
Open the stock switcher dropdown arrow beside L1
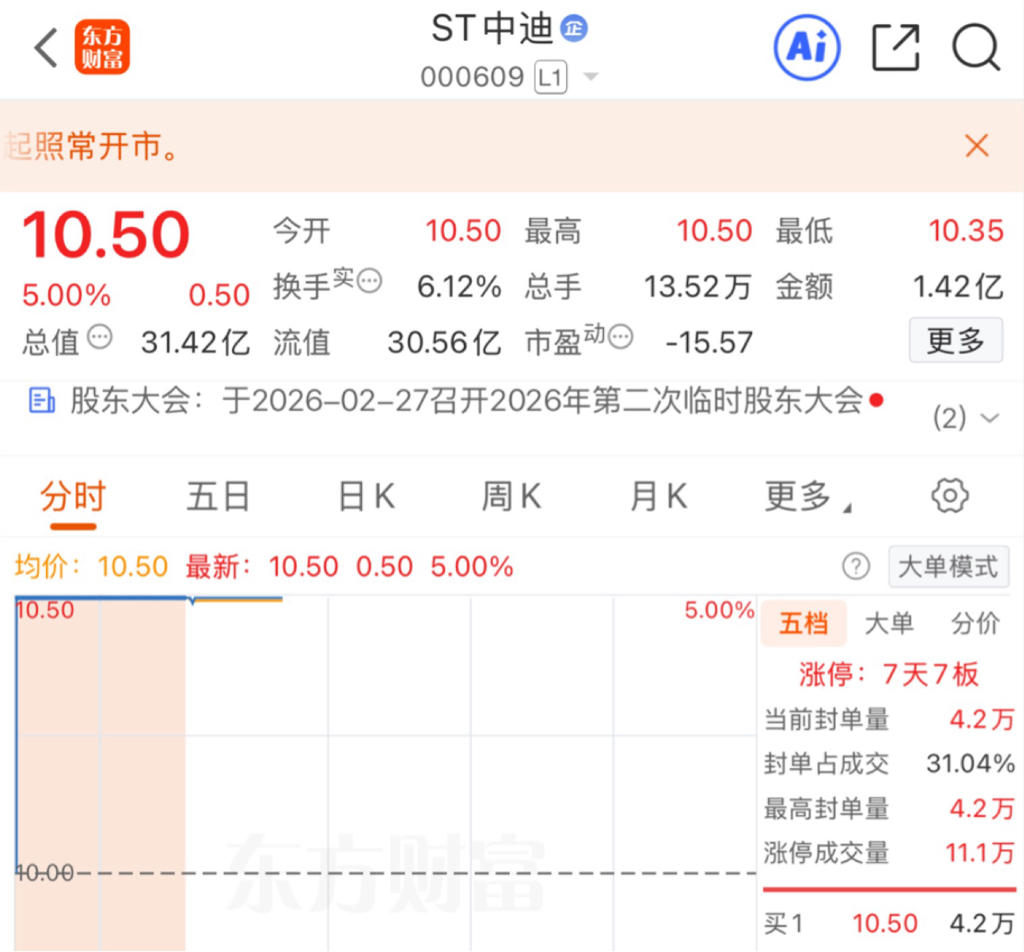point(590,77)
